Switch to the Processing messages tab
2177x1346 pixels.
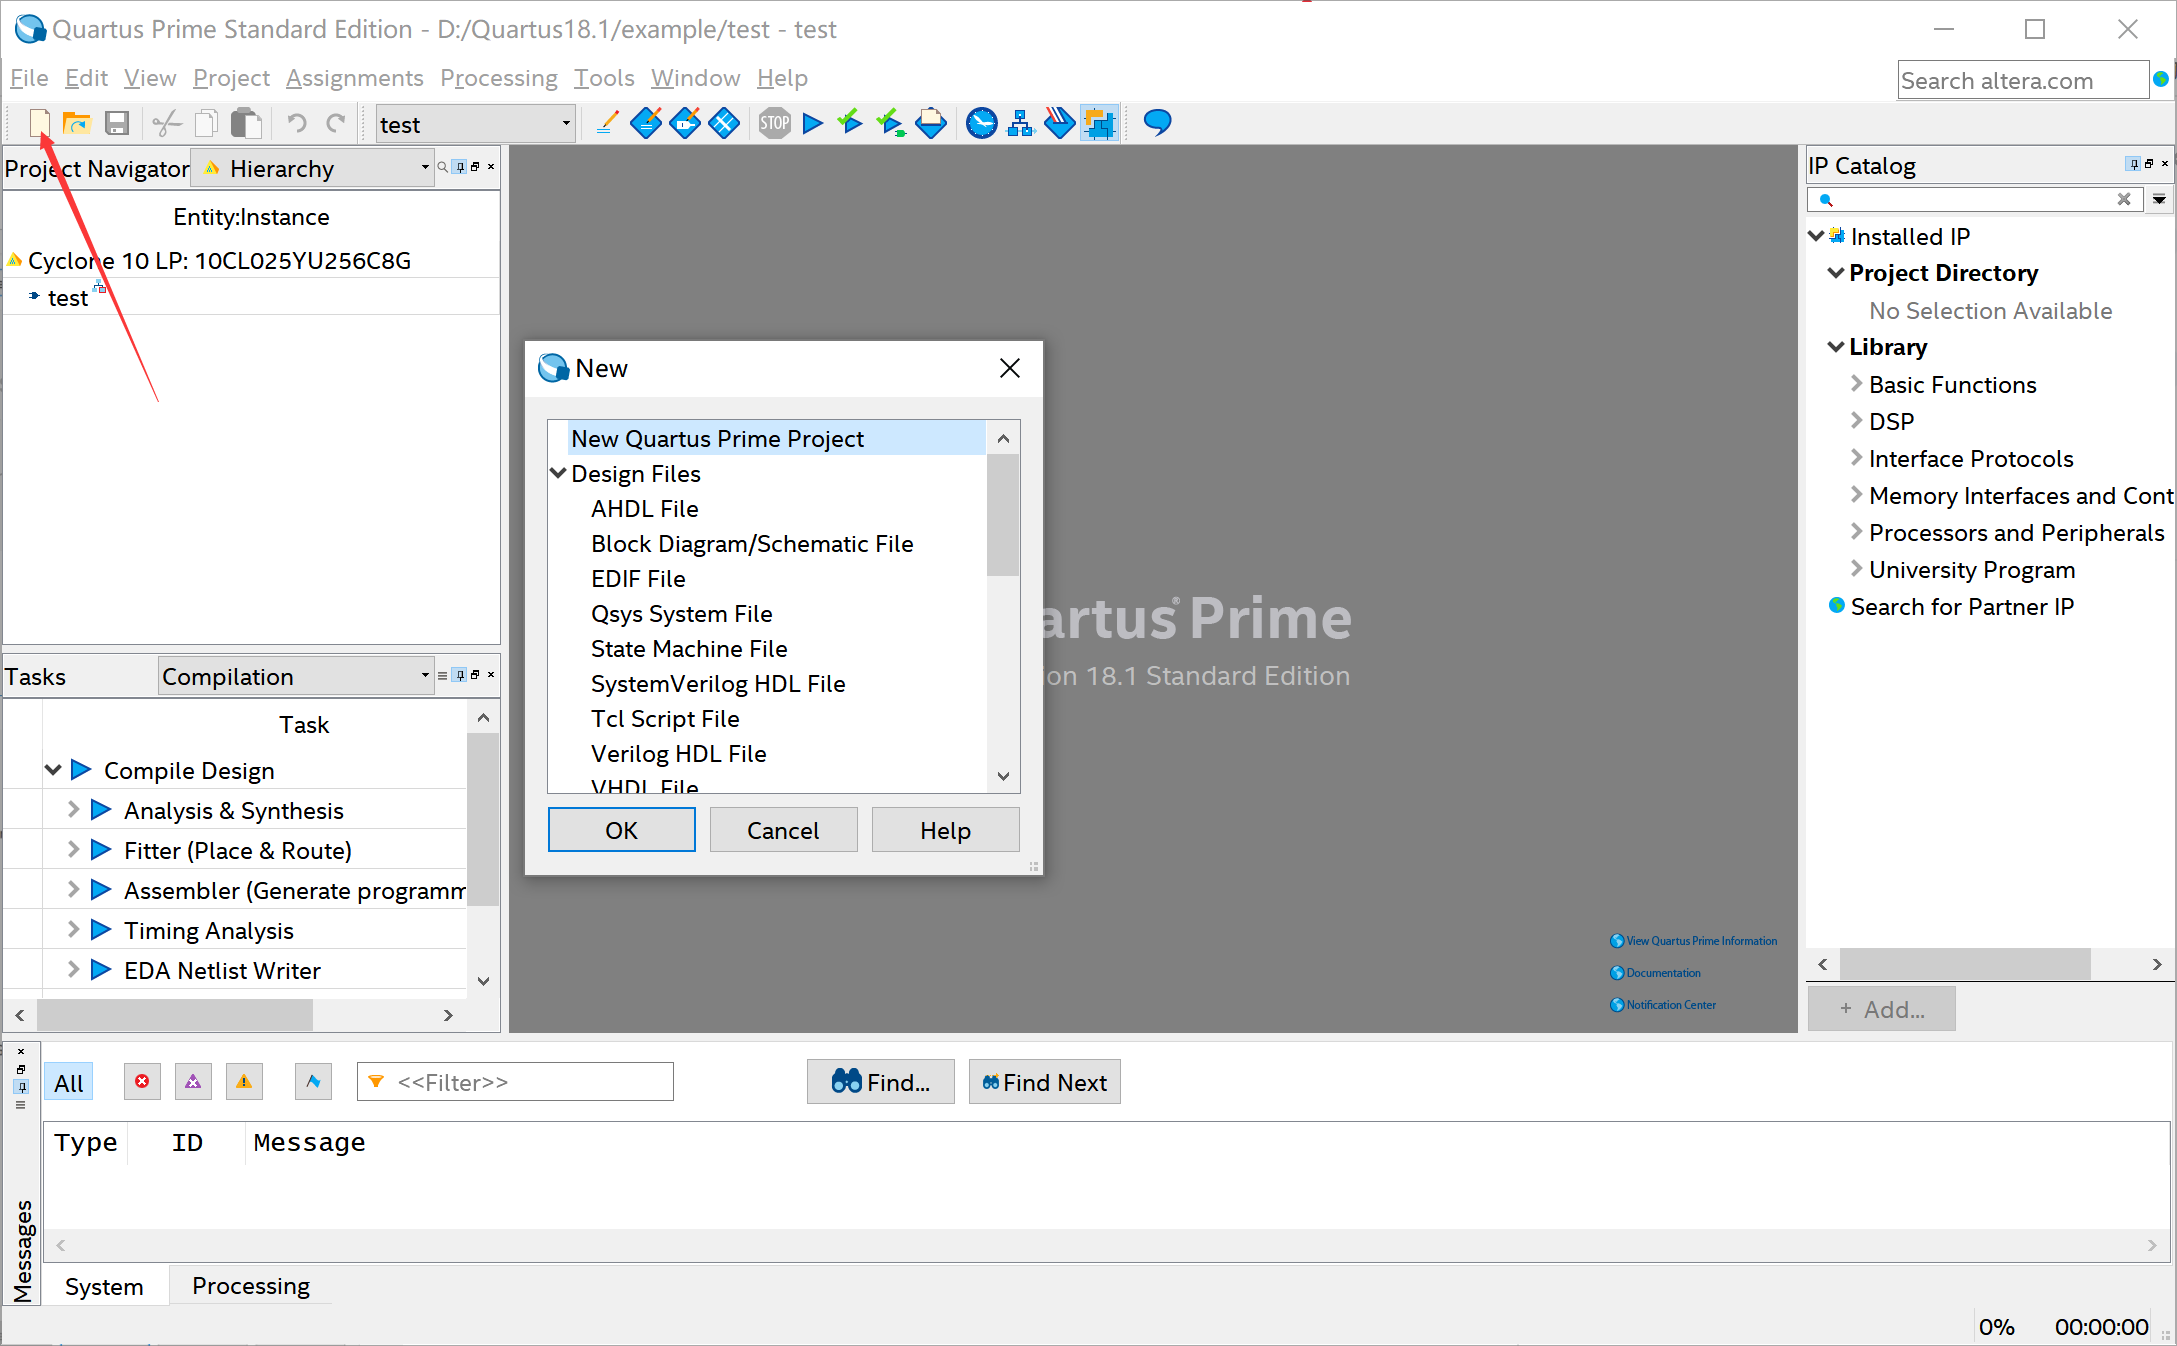(x=250, y=1286)
